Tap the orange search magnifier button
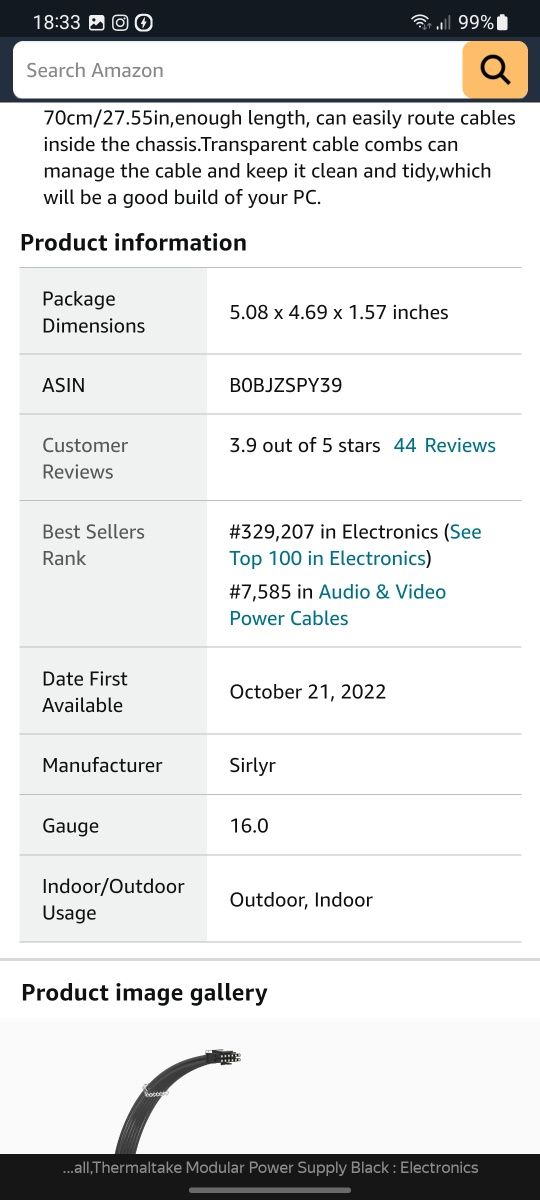This screenshot has height=1200, width=540. (495, 70)
